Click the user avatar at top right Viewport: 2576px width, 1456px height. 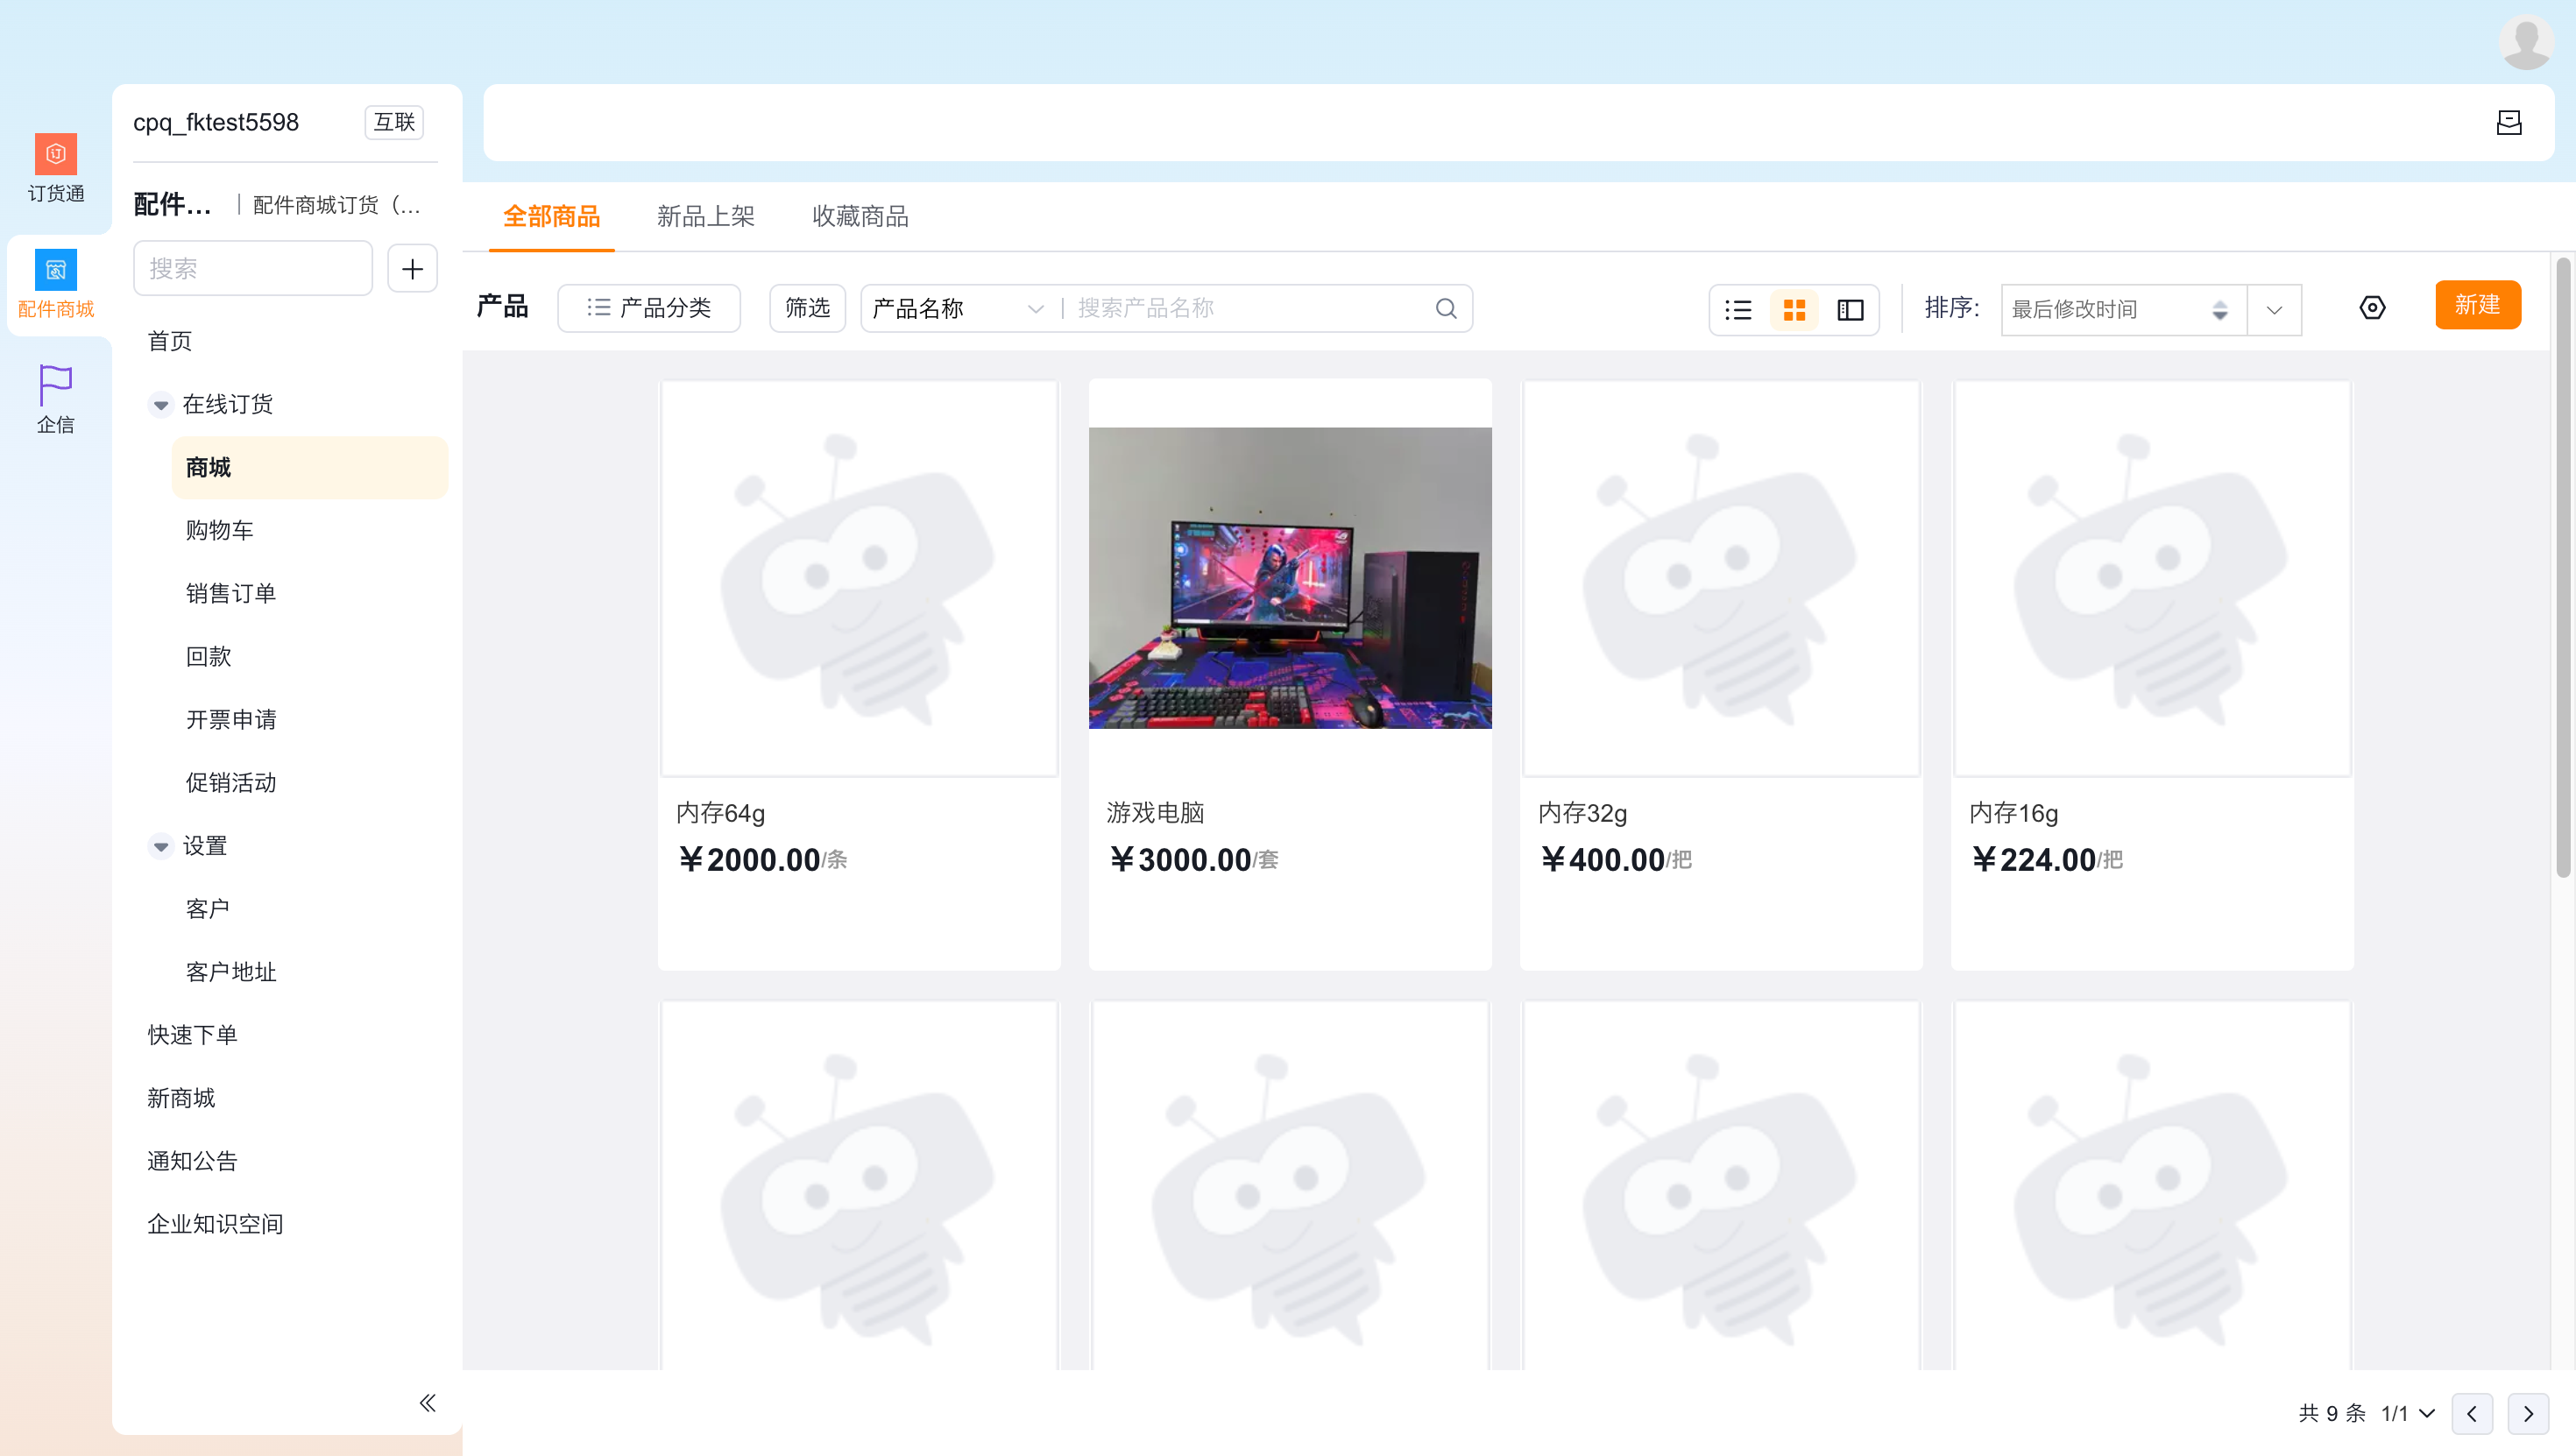pyautogui.click(x=2526, y=42)
